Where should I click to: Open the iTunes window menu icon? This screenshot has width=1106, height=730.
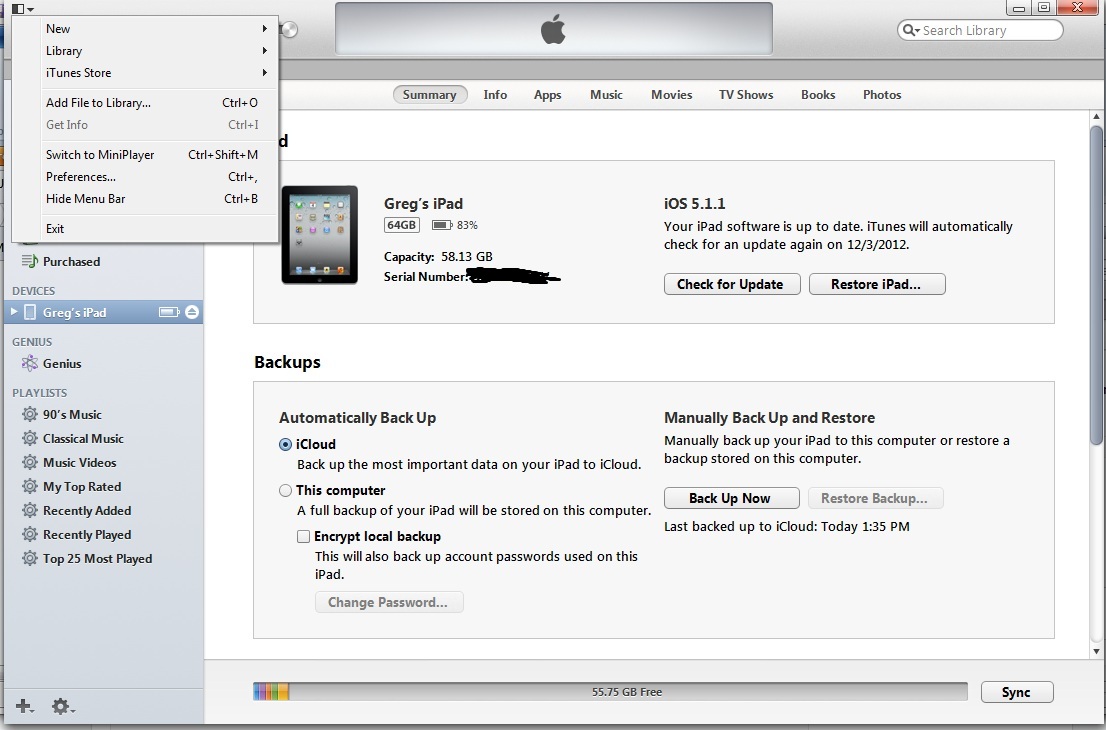pos(22,8)
